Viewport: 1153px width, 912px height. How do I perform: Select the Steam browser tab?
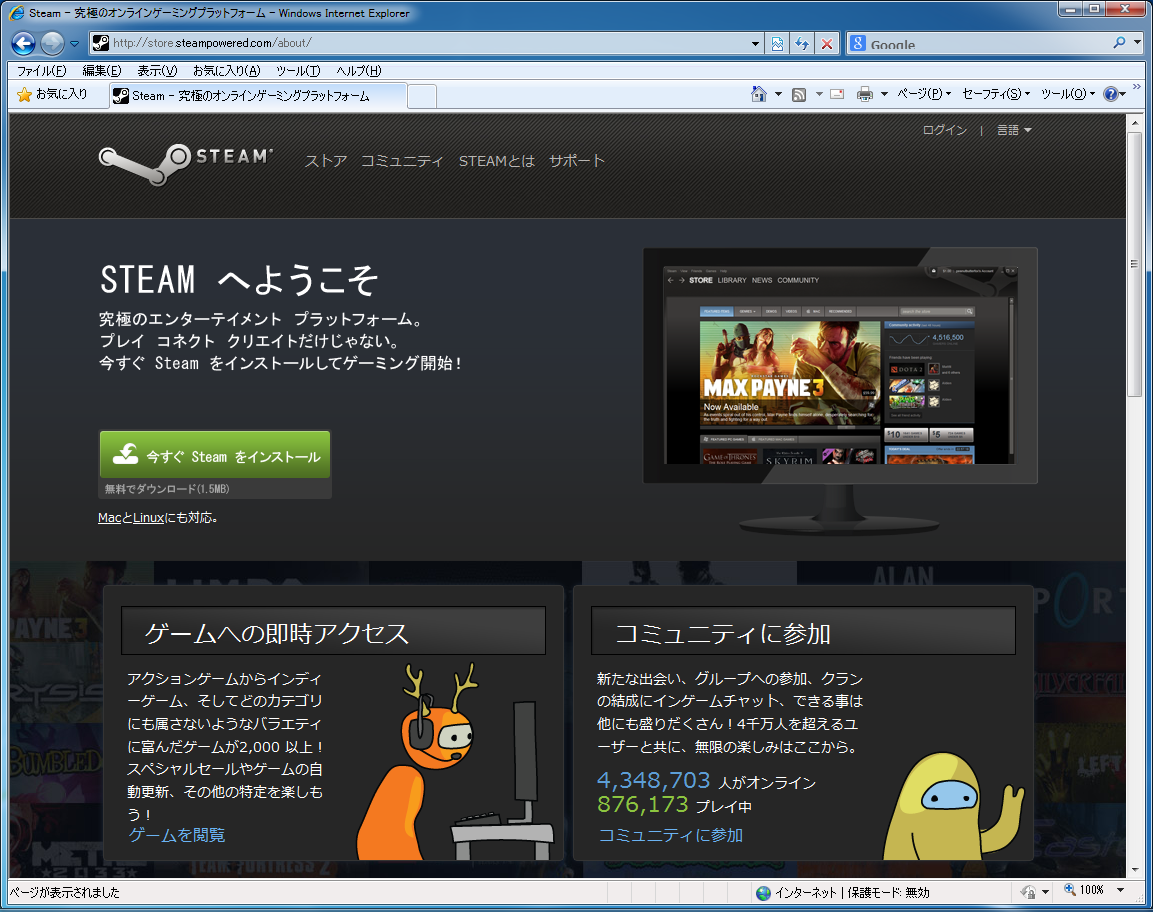[x=257, y=96]
